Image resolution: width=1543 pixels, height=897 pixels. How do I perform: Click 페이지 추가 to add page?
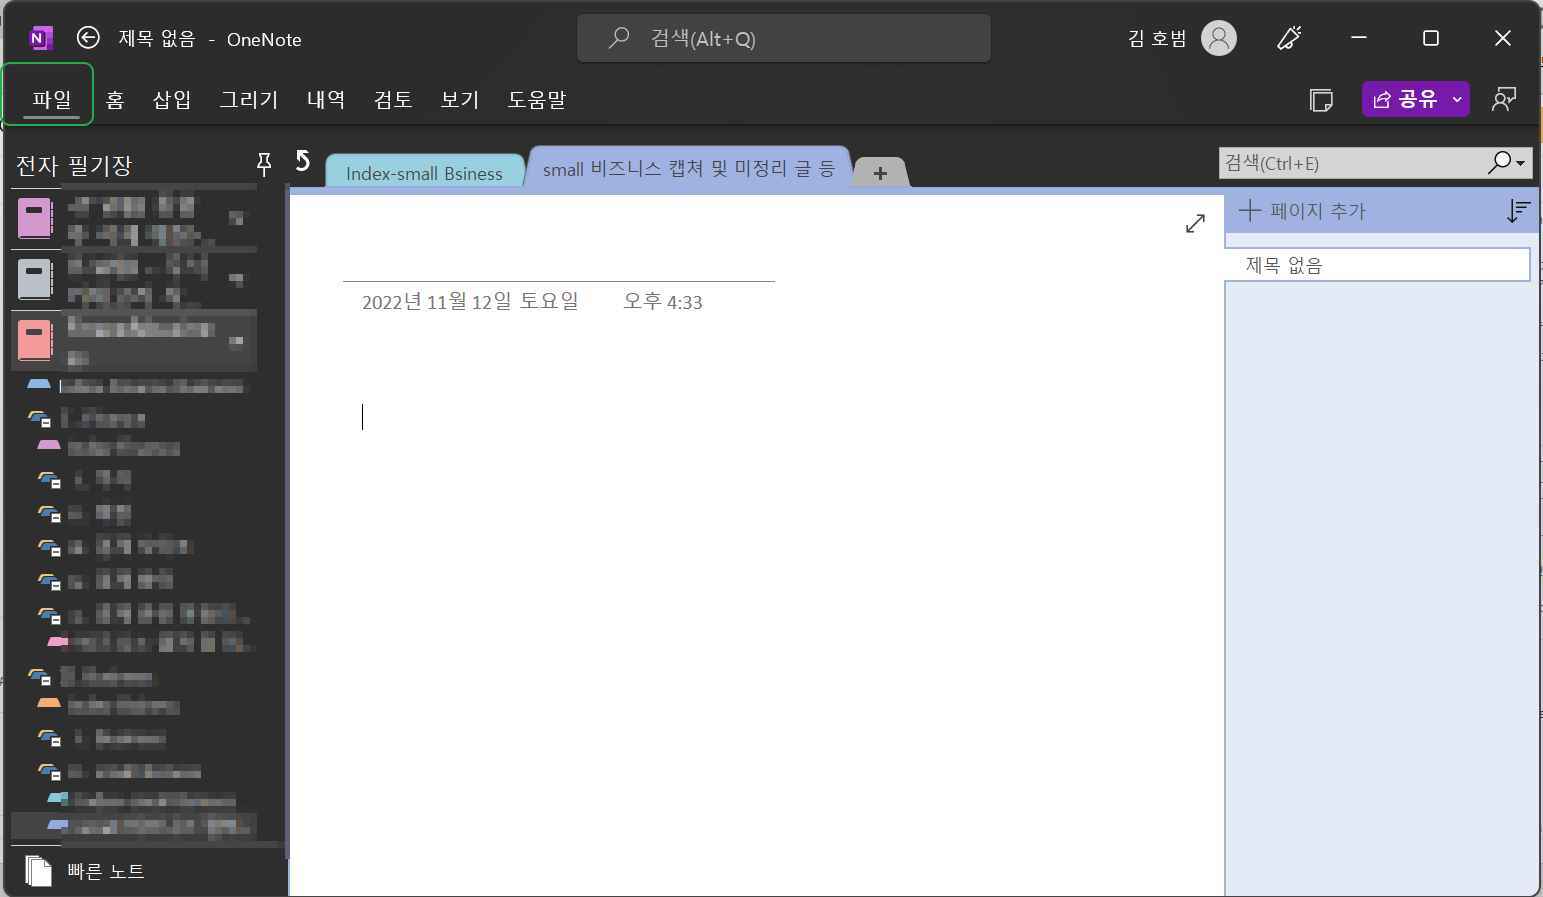pos(1302,211)
